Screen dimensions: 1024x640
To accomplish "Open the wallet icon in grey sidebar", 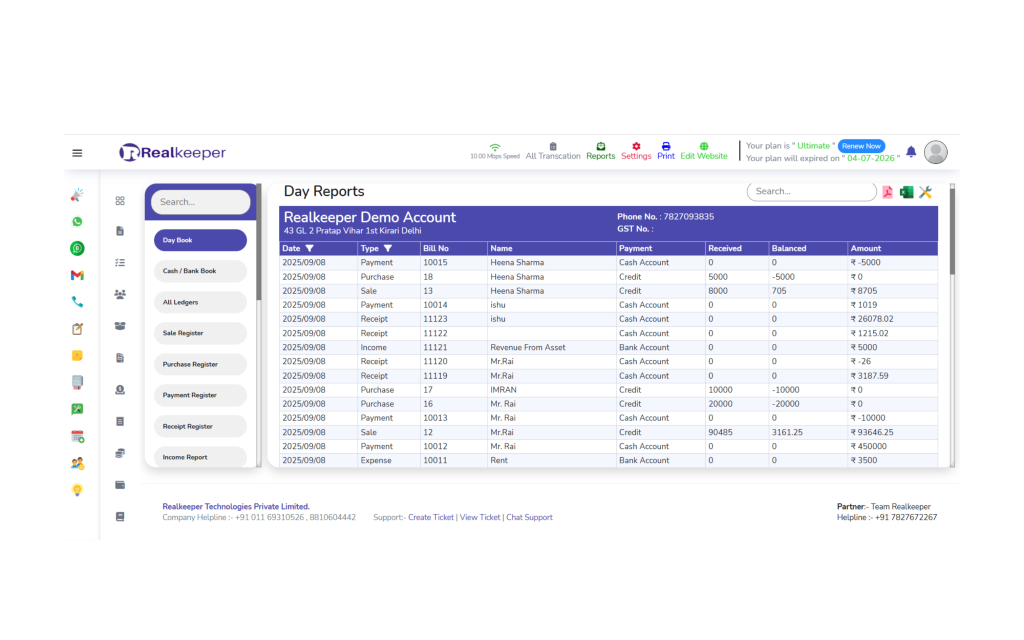I will point(120,485).
